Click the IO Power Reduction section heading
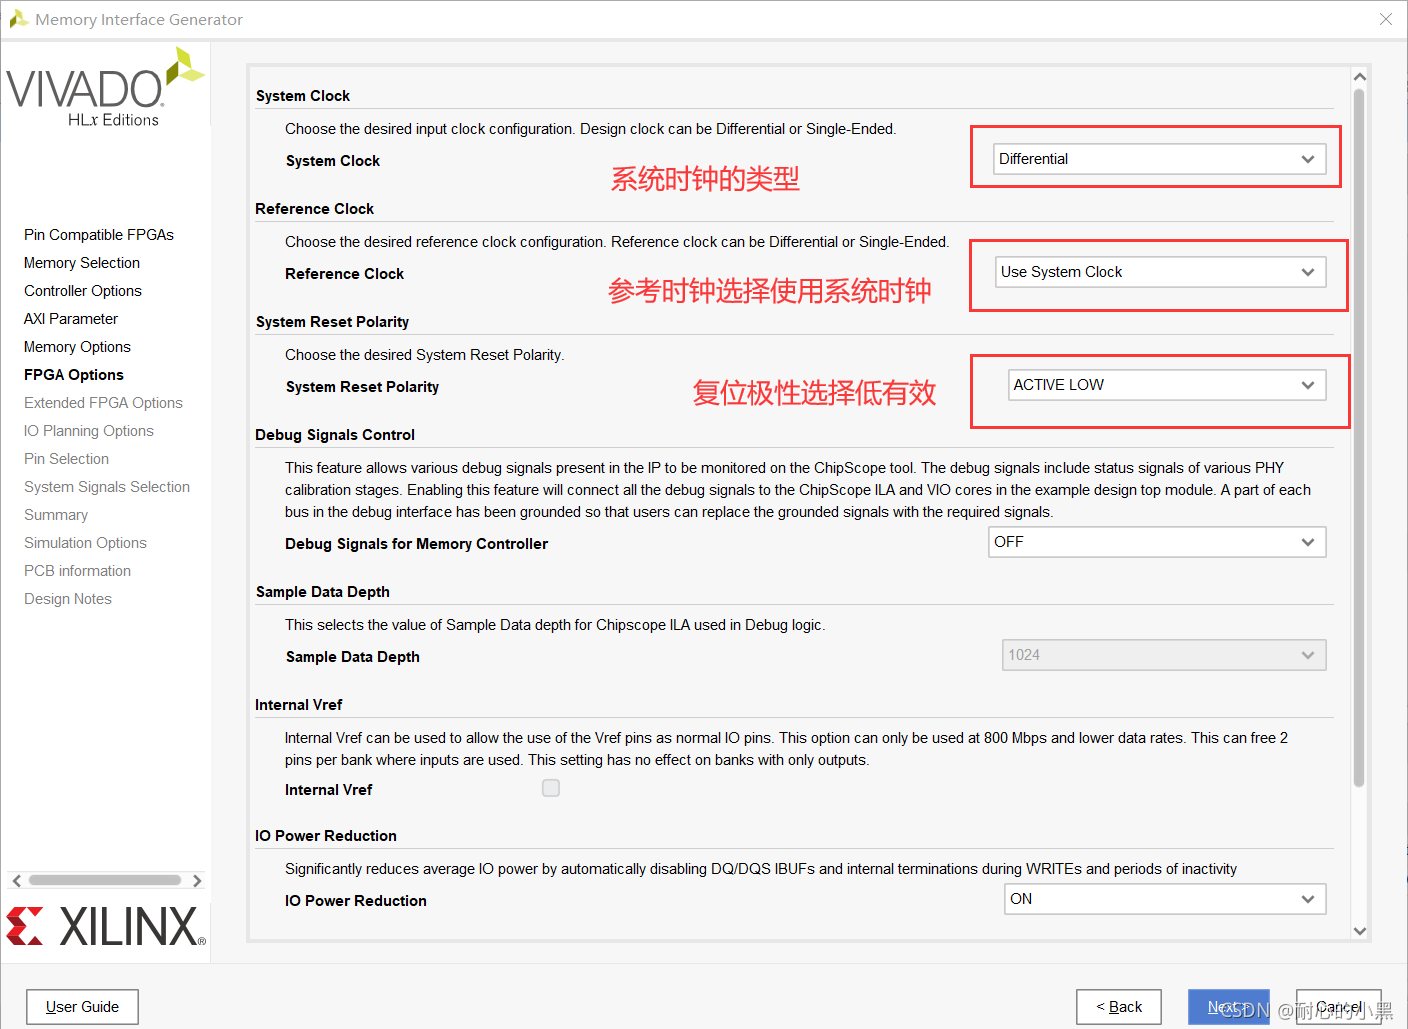Image resolution: width=1408 pixels, height=1029 pixels. [x=326, y=836]
